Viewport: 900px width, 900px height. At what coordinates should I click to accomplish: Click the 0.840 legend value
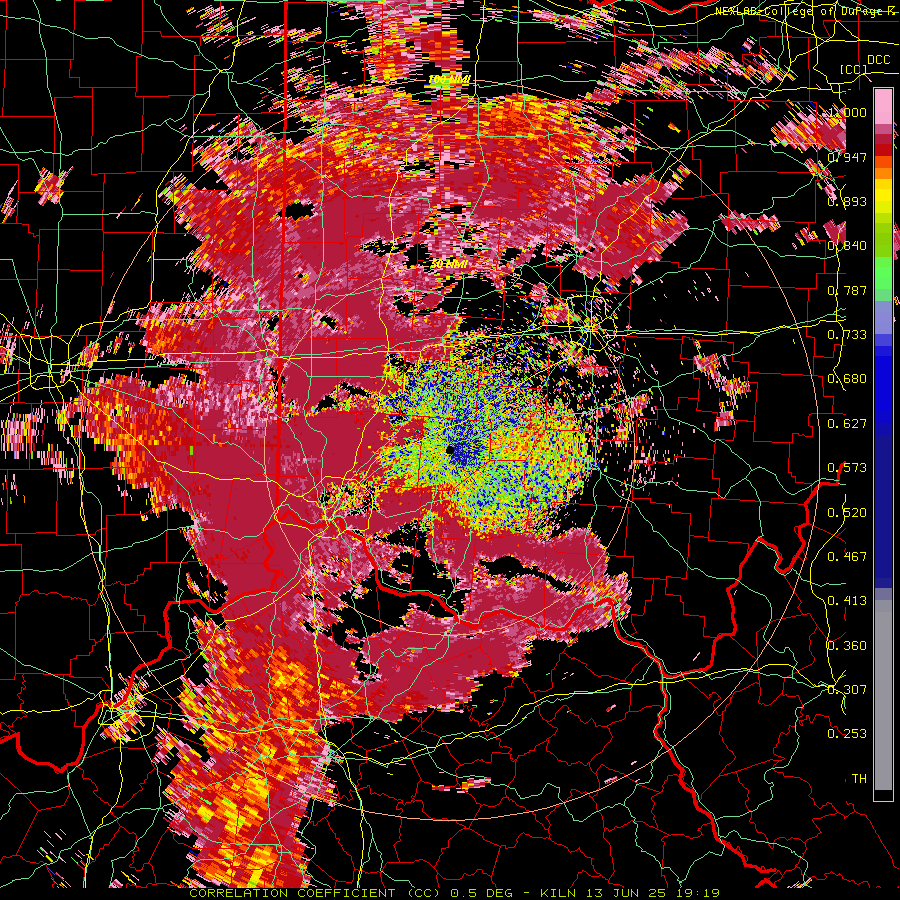(x=847, y=246)
